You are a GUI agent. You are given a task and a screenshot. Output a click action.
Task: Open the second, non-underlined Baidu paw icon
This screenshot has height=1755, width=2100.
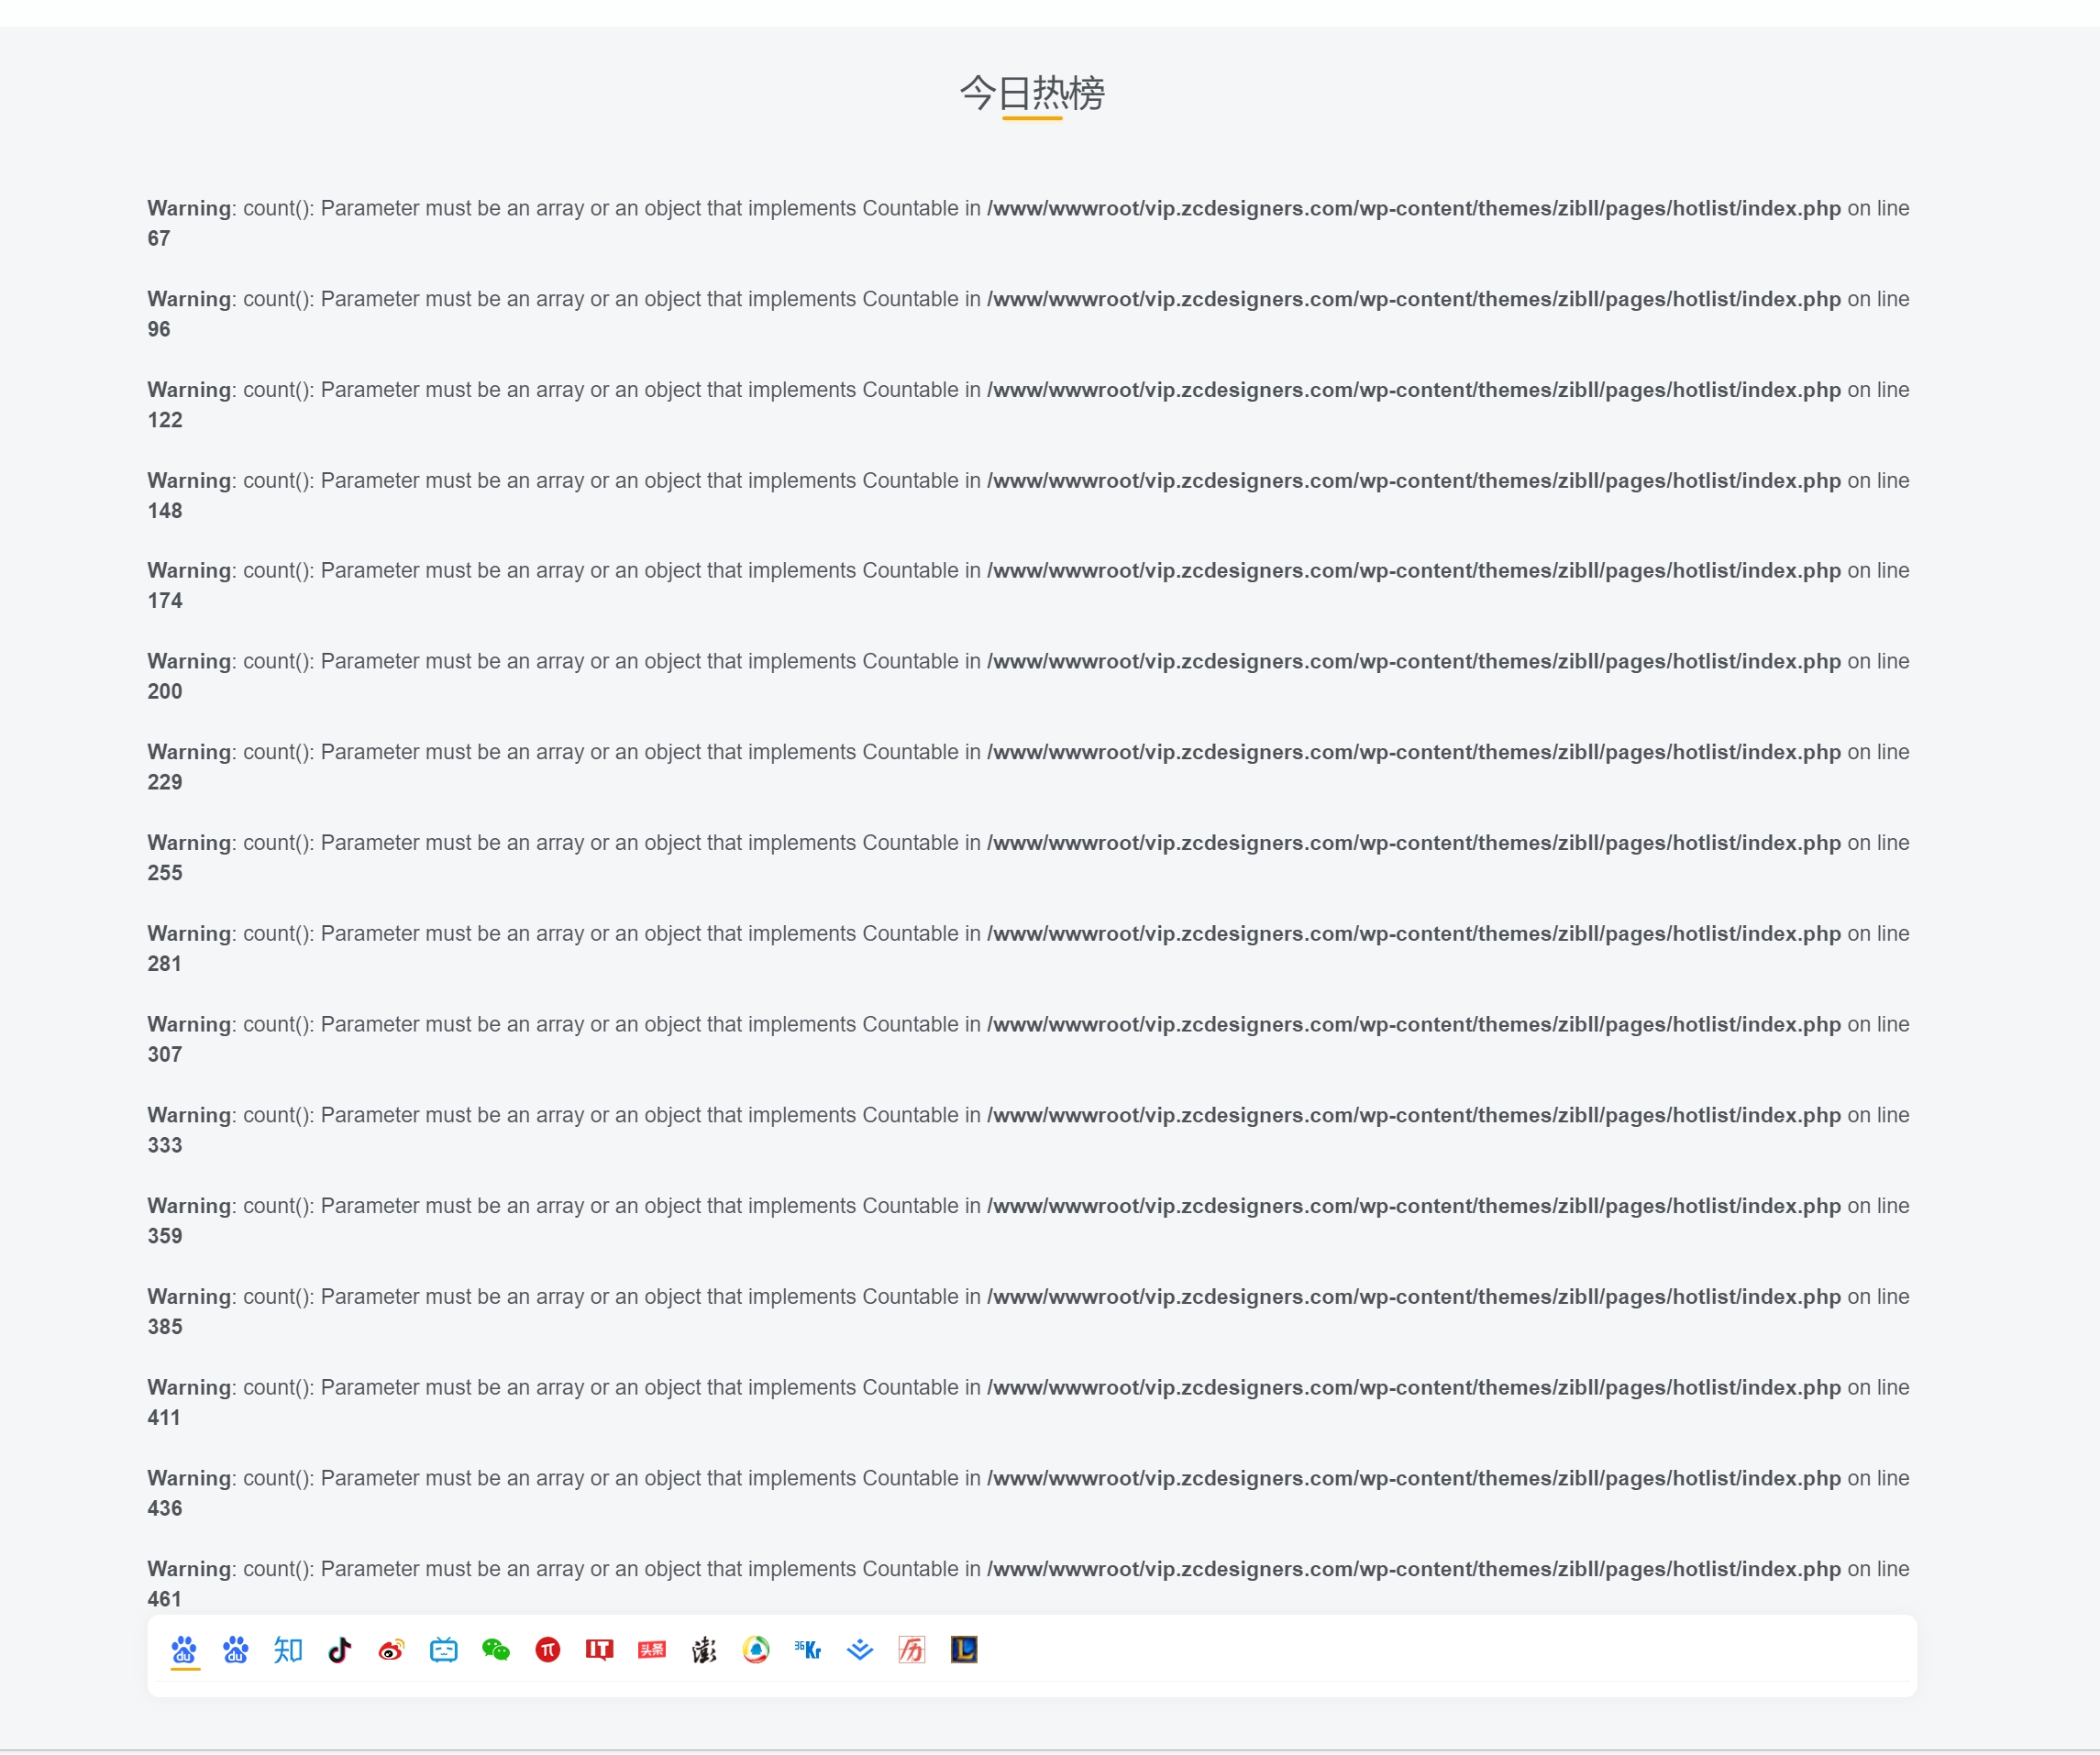pos(236,1649)
